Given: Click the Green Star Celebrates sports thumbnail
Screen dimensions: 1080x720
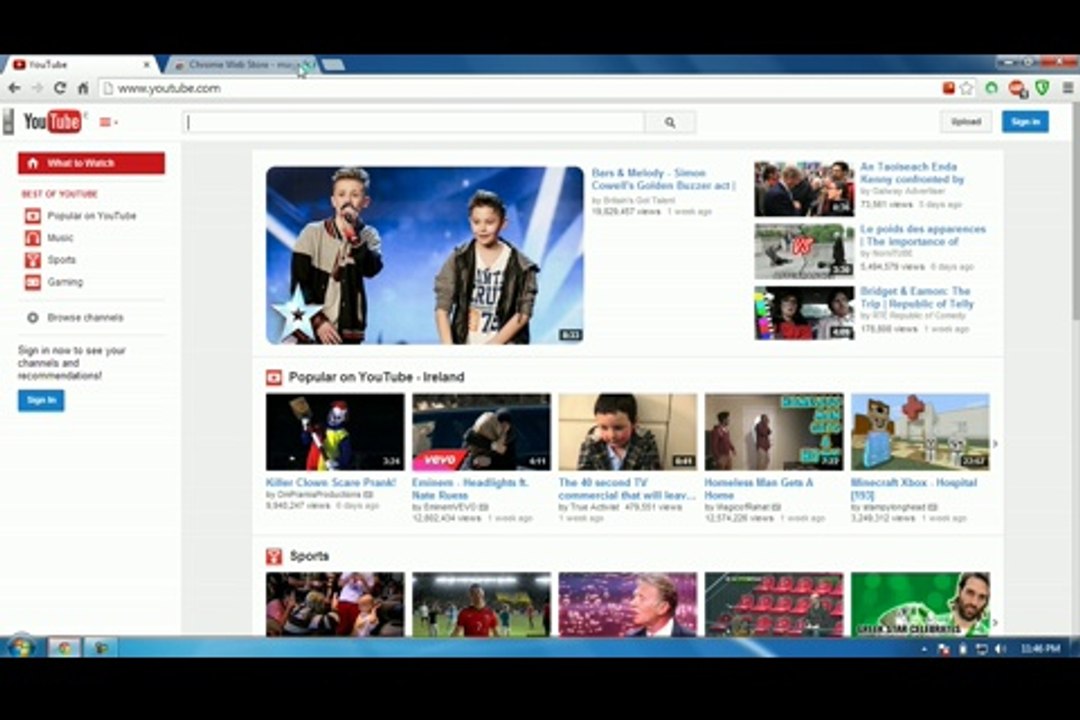Looking at the screenshot, I should point(920,604).
